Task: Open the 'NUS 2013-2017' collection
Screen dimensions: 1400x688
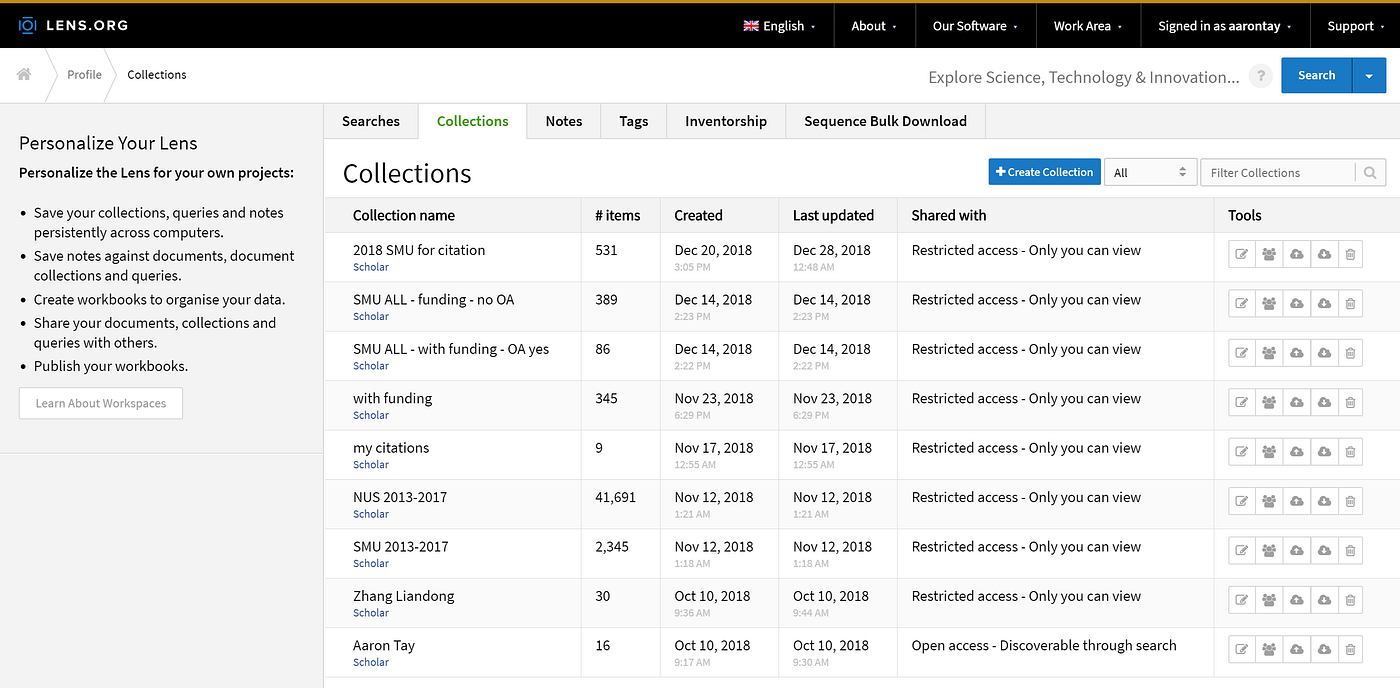Action: click(x=400, y=497)
